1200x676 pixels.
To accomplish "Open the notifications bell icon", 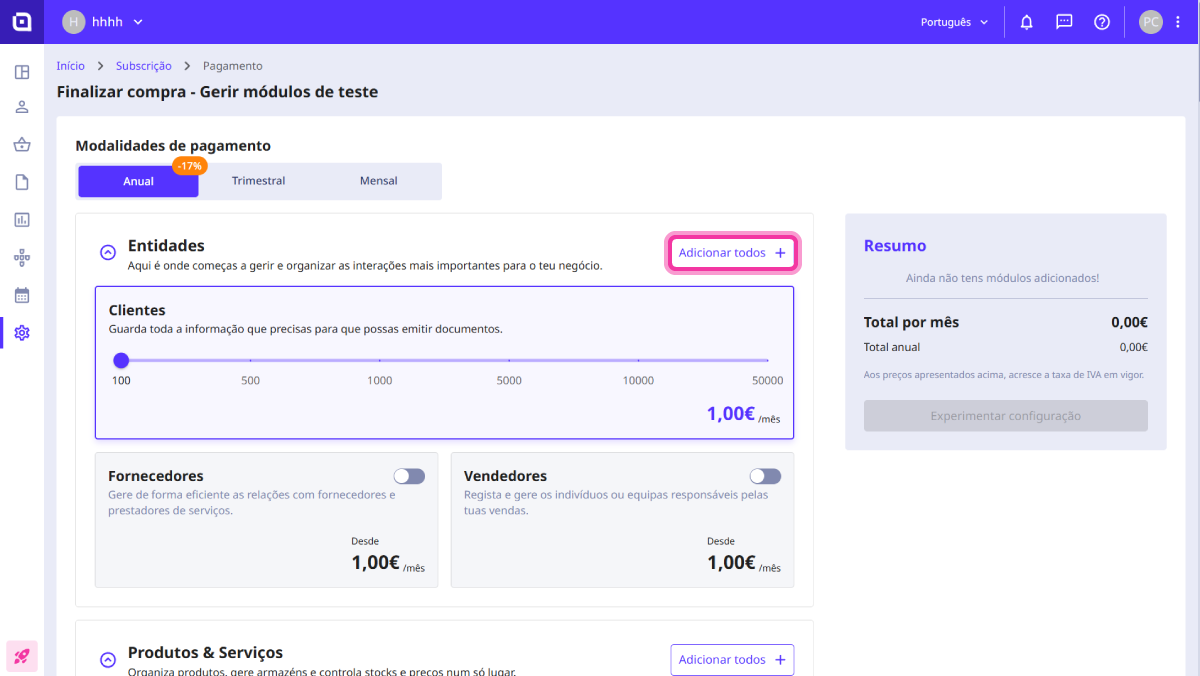I will pyautogui.click(x=1026, y=22).
